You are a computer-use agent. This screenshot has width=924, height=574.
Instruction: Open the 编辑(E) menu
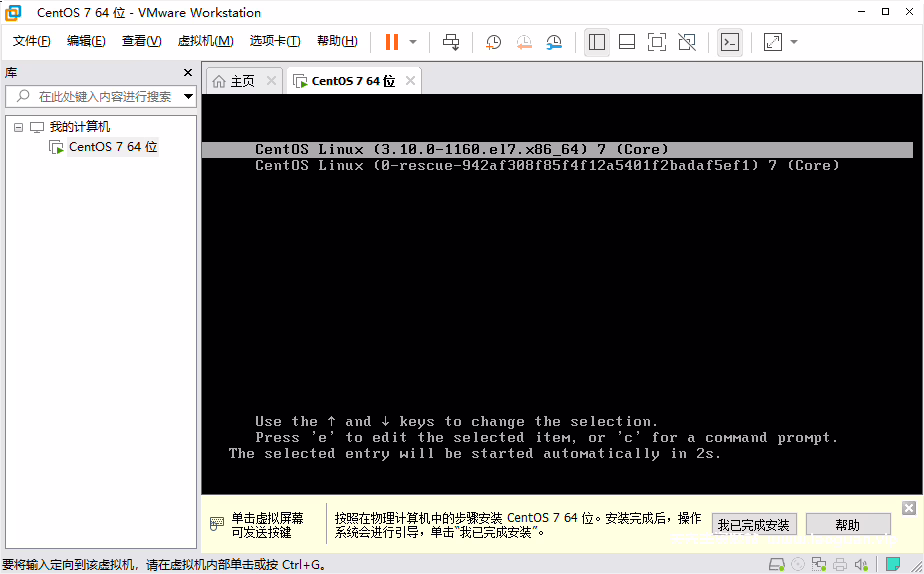point(86,41)
